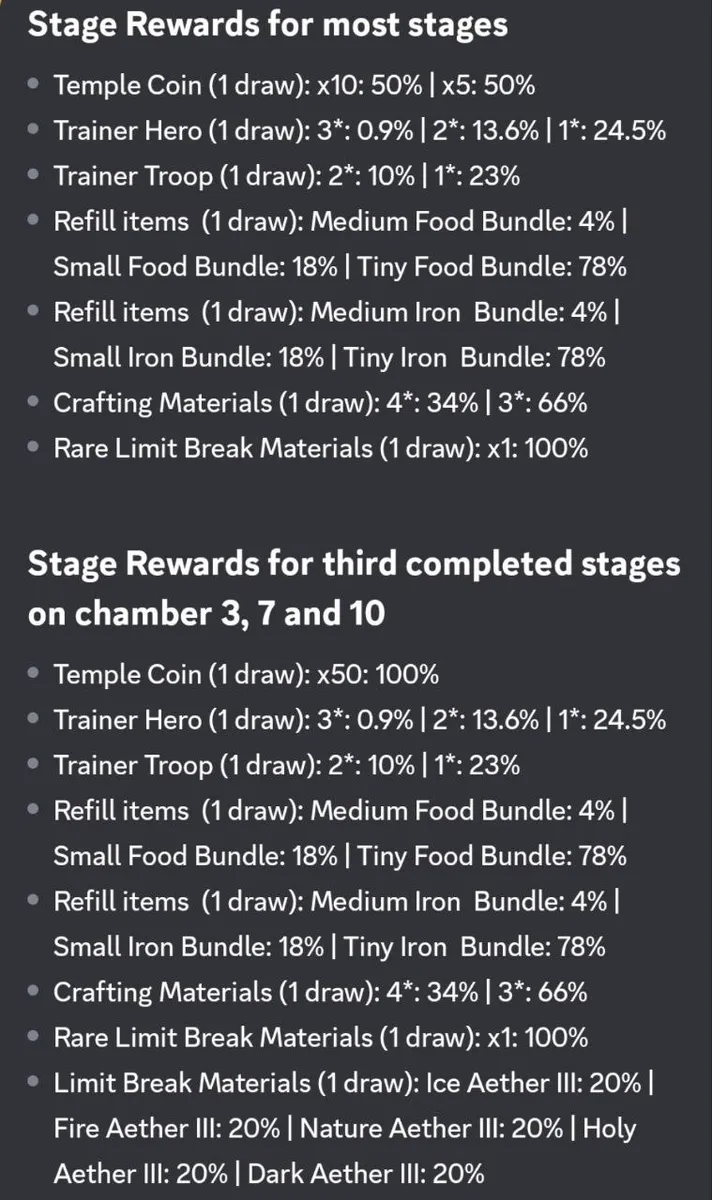Click the 'Stage Rewards for most stages' heading
This screenshot has height=1200, width=712.
[268, 24]
